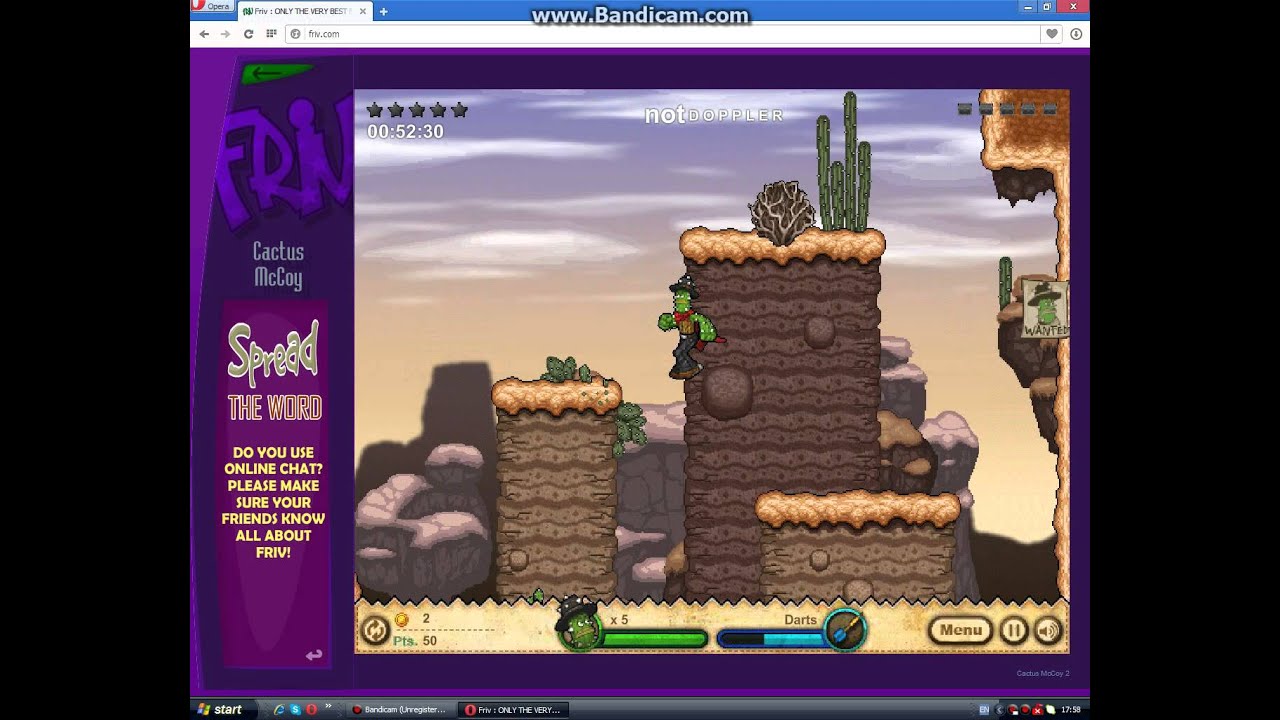Viewport: 1280px width, 720px height.
Task: Click the Darts weapon icon
Action: 845,630
